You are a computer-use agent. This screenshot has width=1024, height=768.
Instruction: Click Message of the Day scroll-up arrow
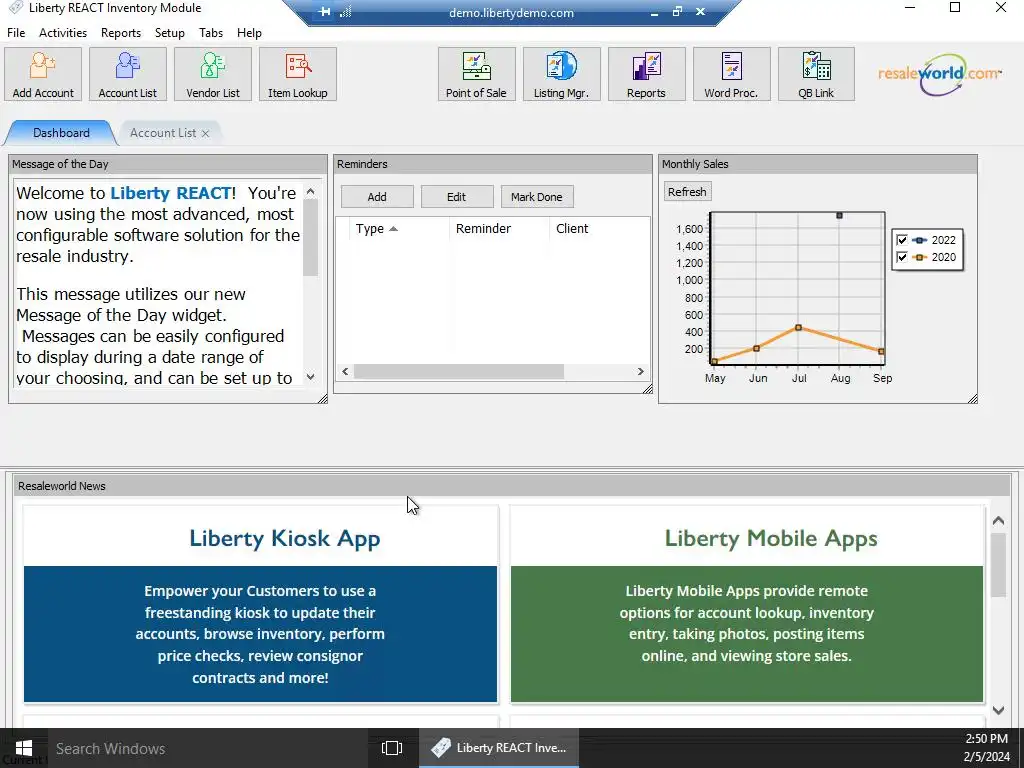pos(310,191)
